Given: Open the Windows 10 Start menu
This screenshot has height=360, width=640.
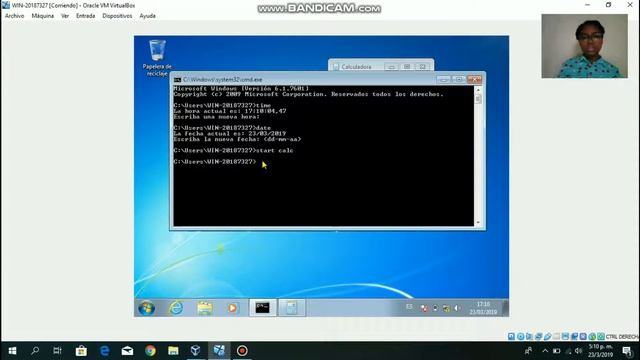Looking at the screenshot, I should (12, 351).
